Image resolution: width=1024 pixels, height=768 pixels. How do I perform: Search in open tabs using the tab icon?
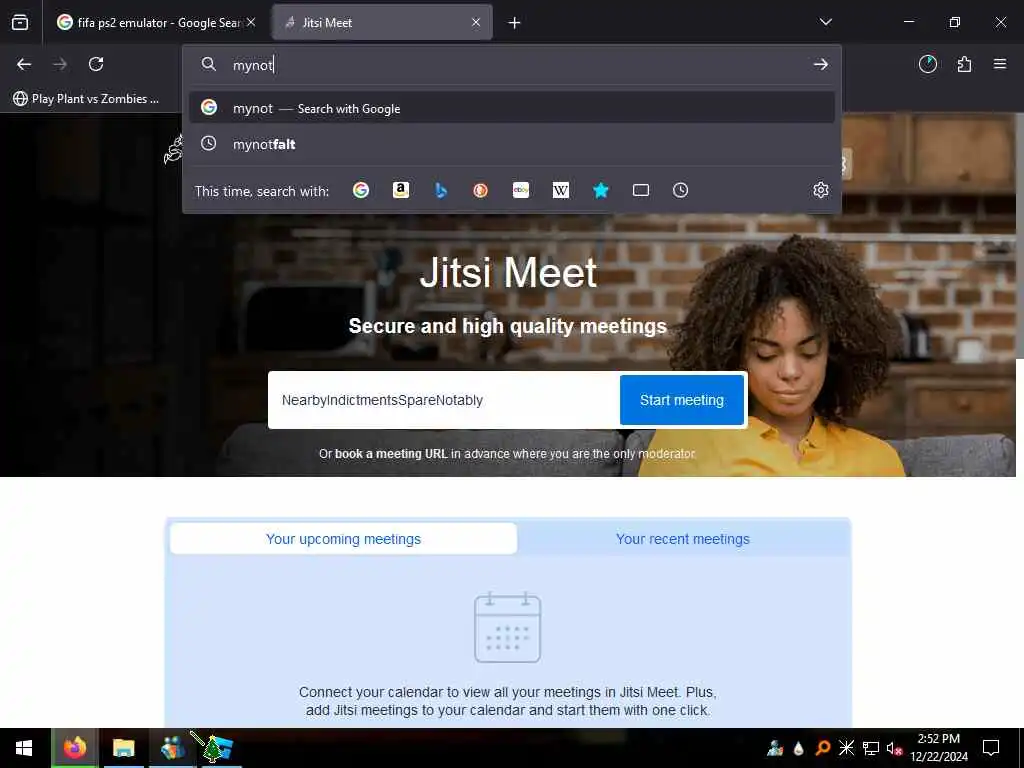(x=641, y=190)
